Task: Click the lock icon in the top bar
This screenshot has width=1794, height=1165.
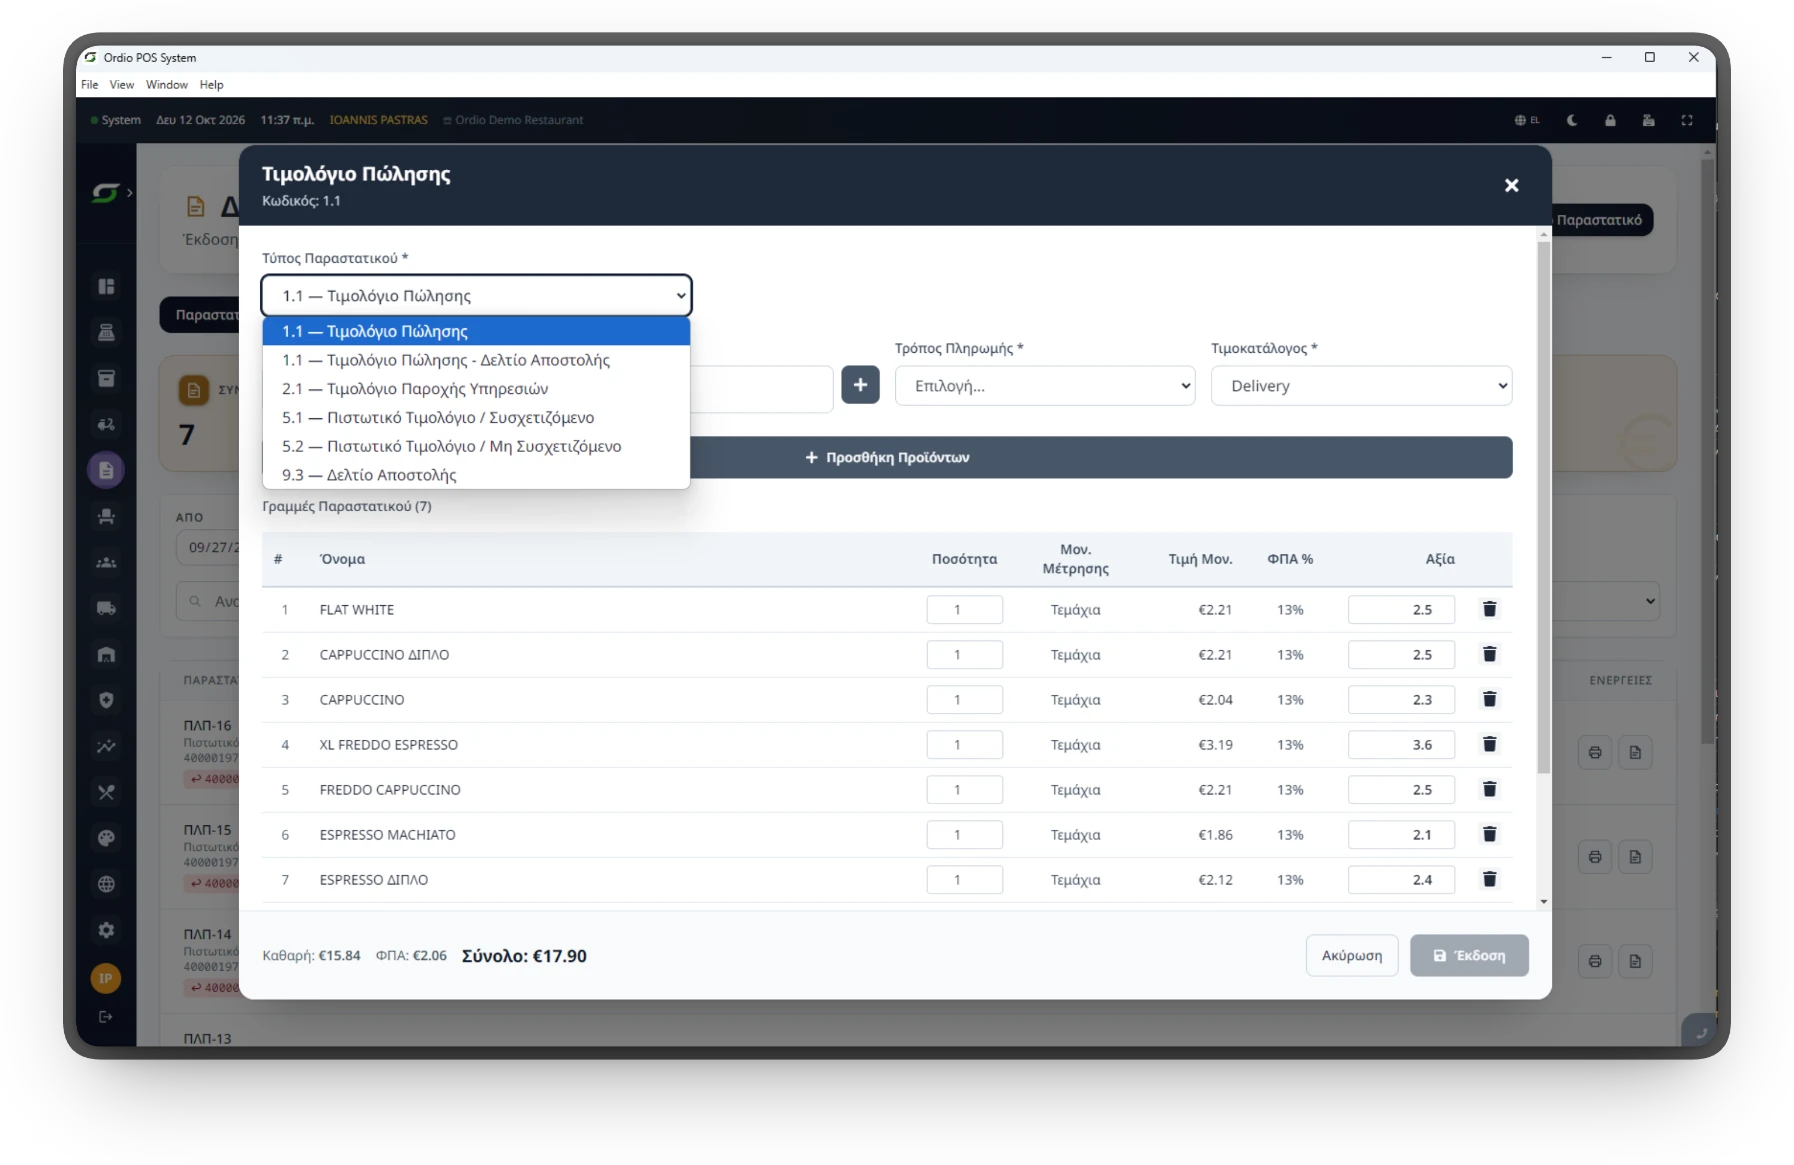Action: coord(1610,120)
